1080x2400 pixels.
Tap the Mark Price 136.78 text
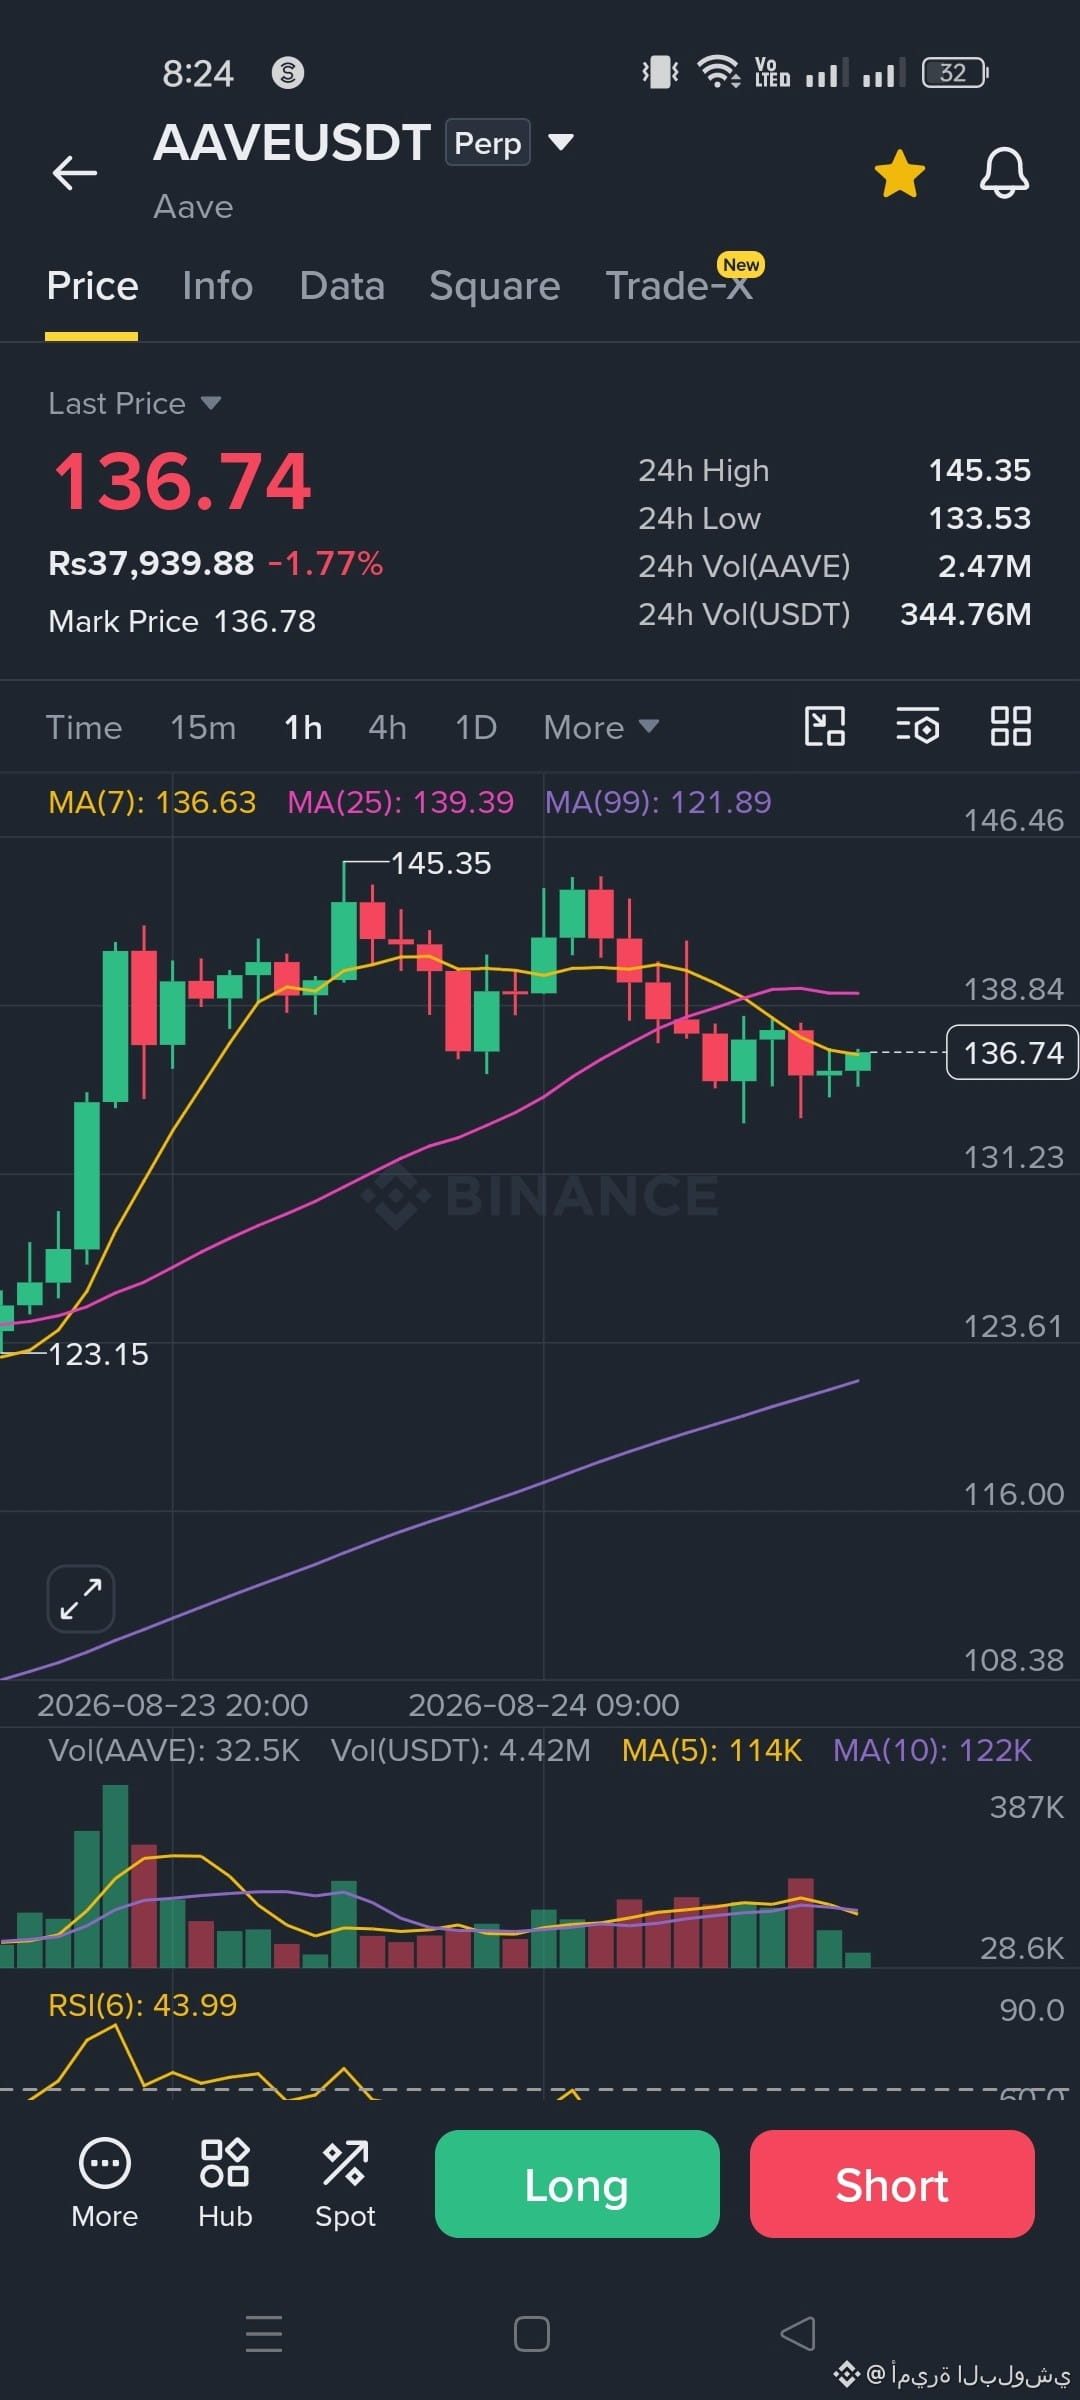[182, 621]
